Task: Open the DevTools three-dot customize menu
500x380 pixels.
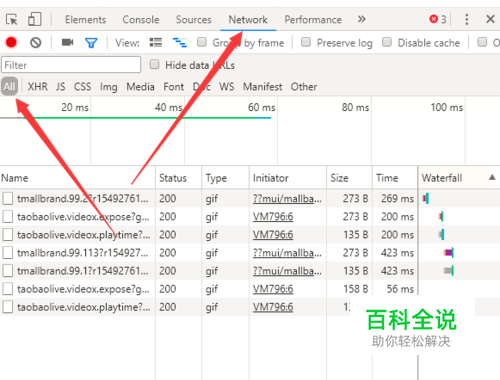Action: [467, 19]
